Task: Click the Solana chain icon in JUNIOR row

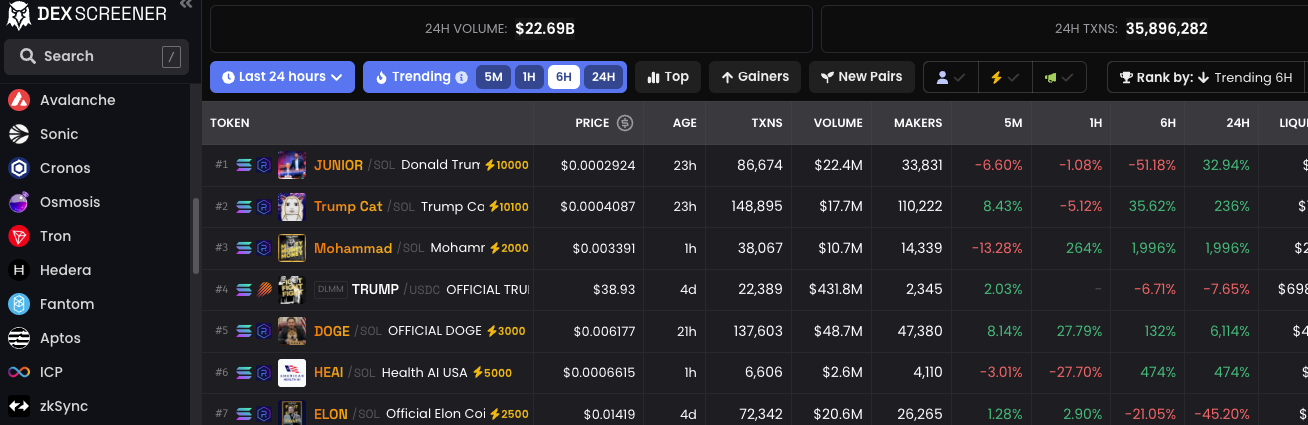Action: tap(245, 165)
